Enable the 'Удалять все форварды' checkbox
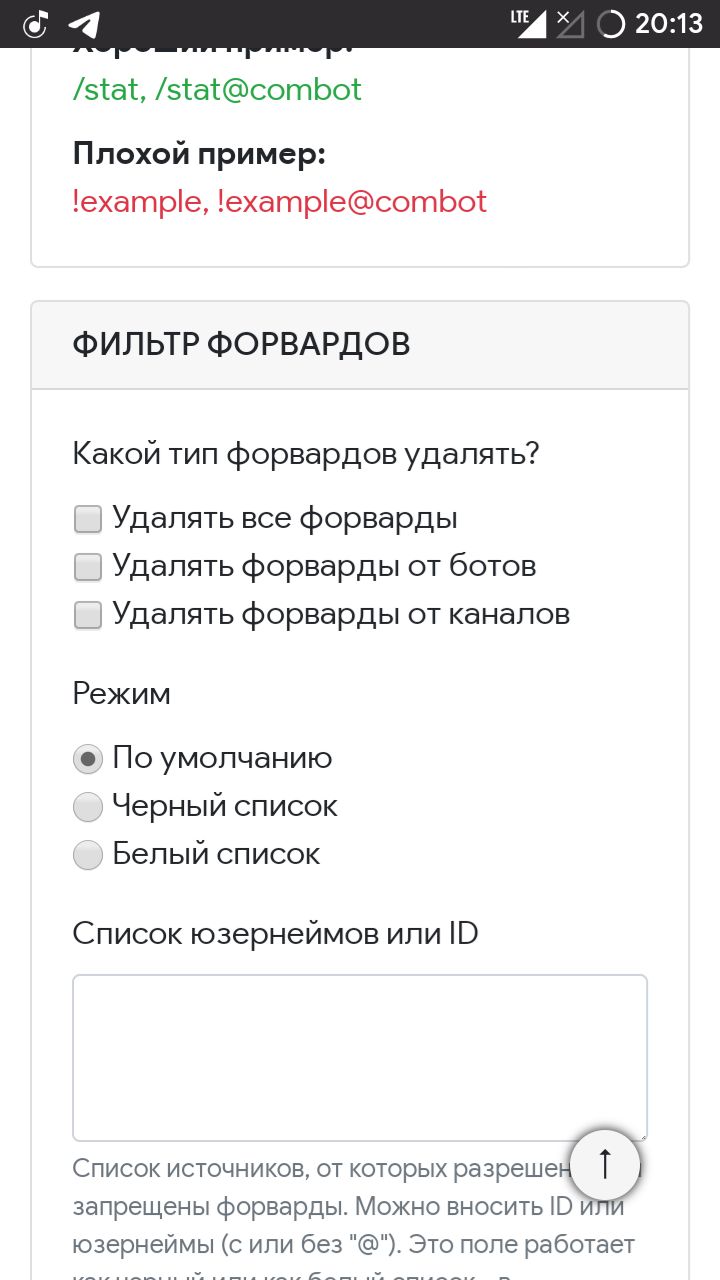The width and height of the screenshot is (720, 1280). tap(88, 519)
